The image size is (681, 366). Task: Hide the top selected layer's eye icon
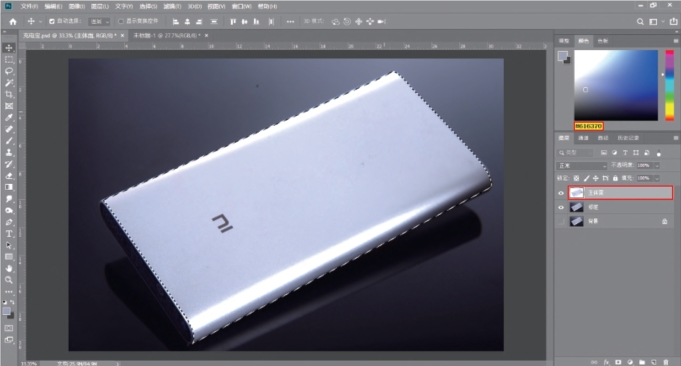(561, 193)
